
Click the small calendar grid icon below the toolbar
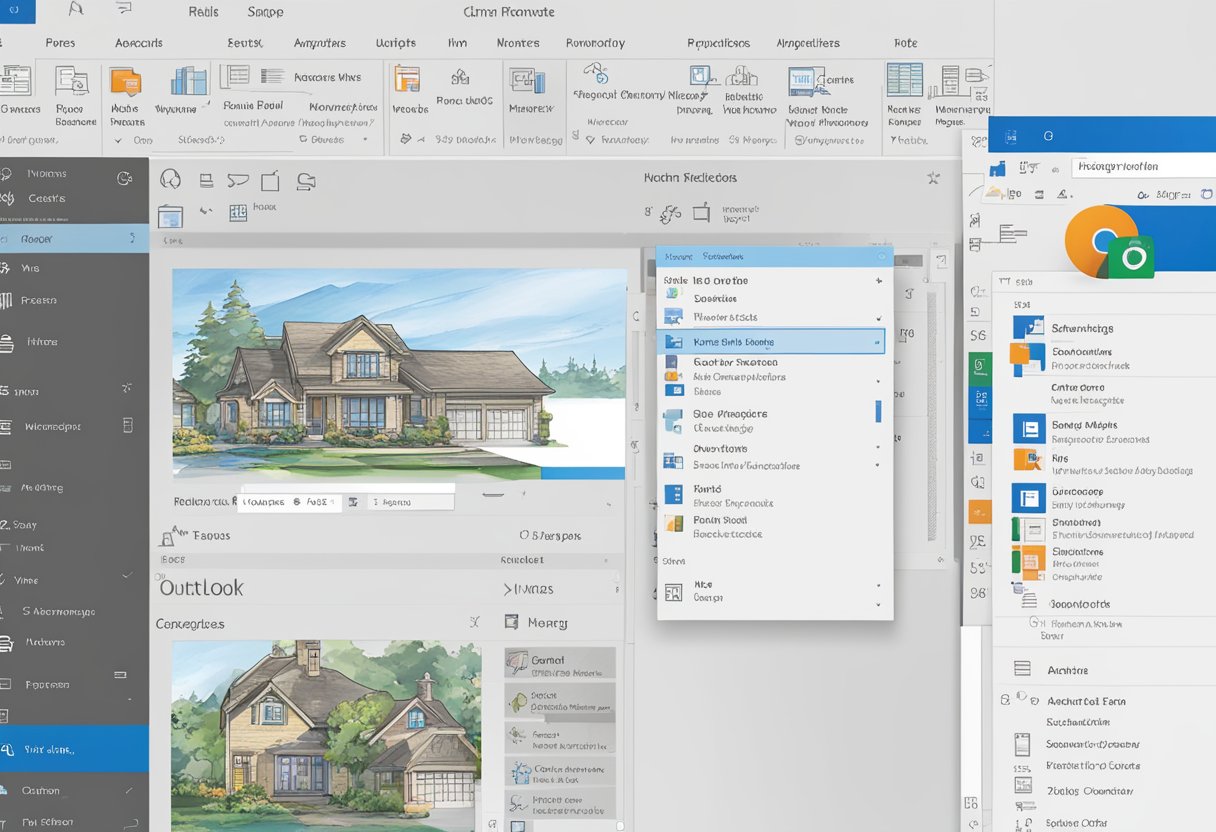[x=238, y=211]
